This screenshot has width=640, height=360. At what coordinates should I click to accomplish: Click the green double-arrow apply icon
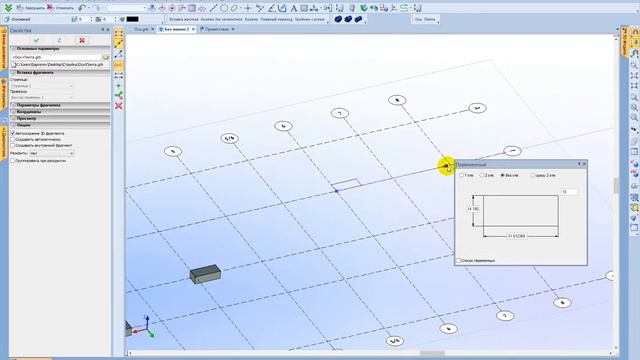point(7,8)
